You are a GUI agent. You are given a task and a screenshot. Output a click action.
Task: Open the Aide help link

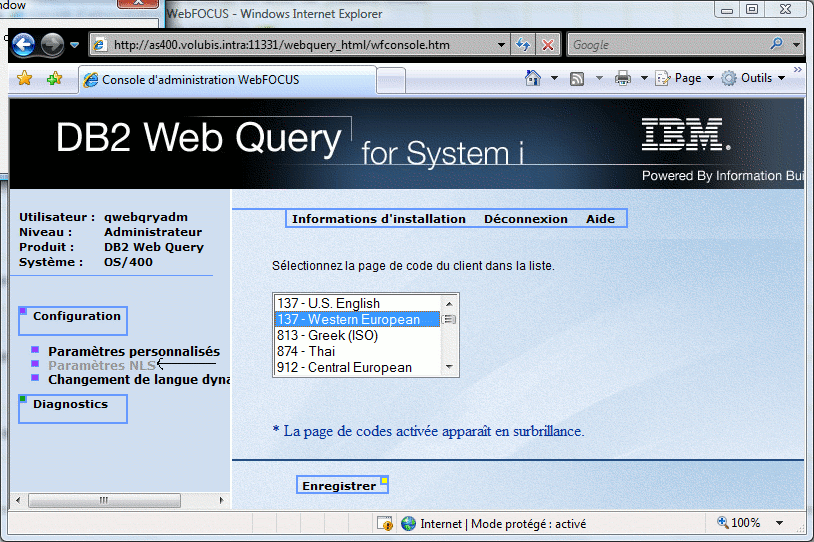point(600,219)
